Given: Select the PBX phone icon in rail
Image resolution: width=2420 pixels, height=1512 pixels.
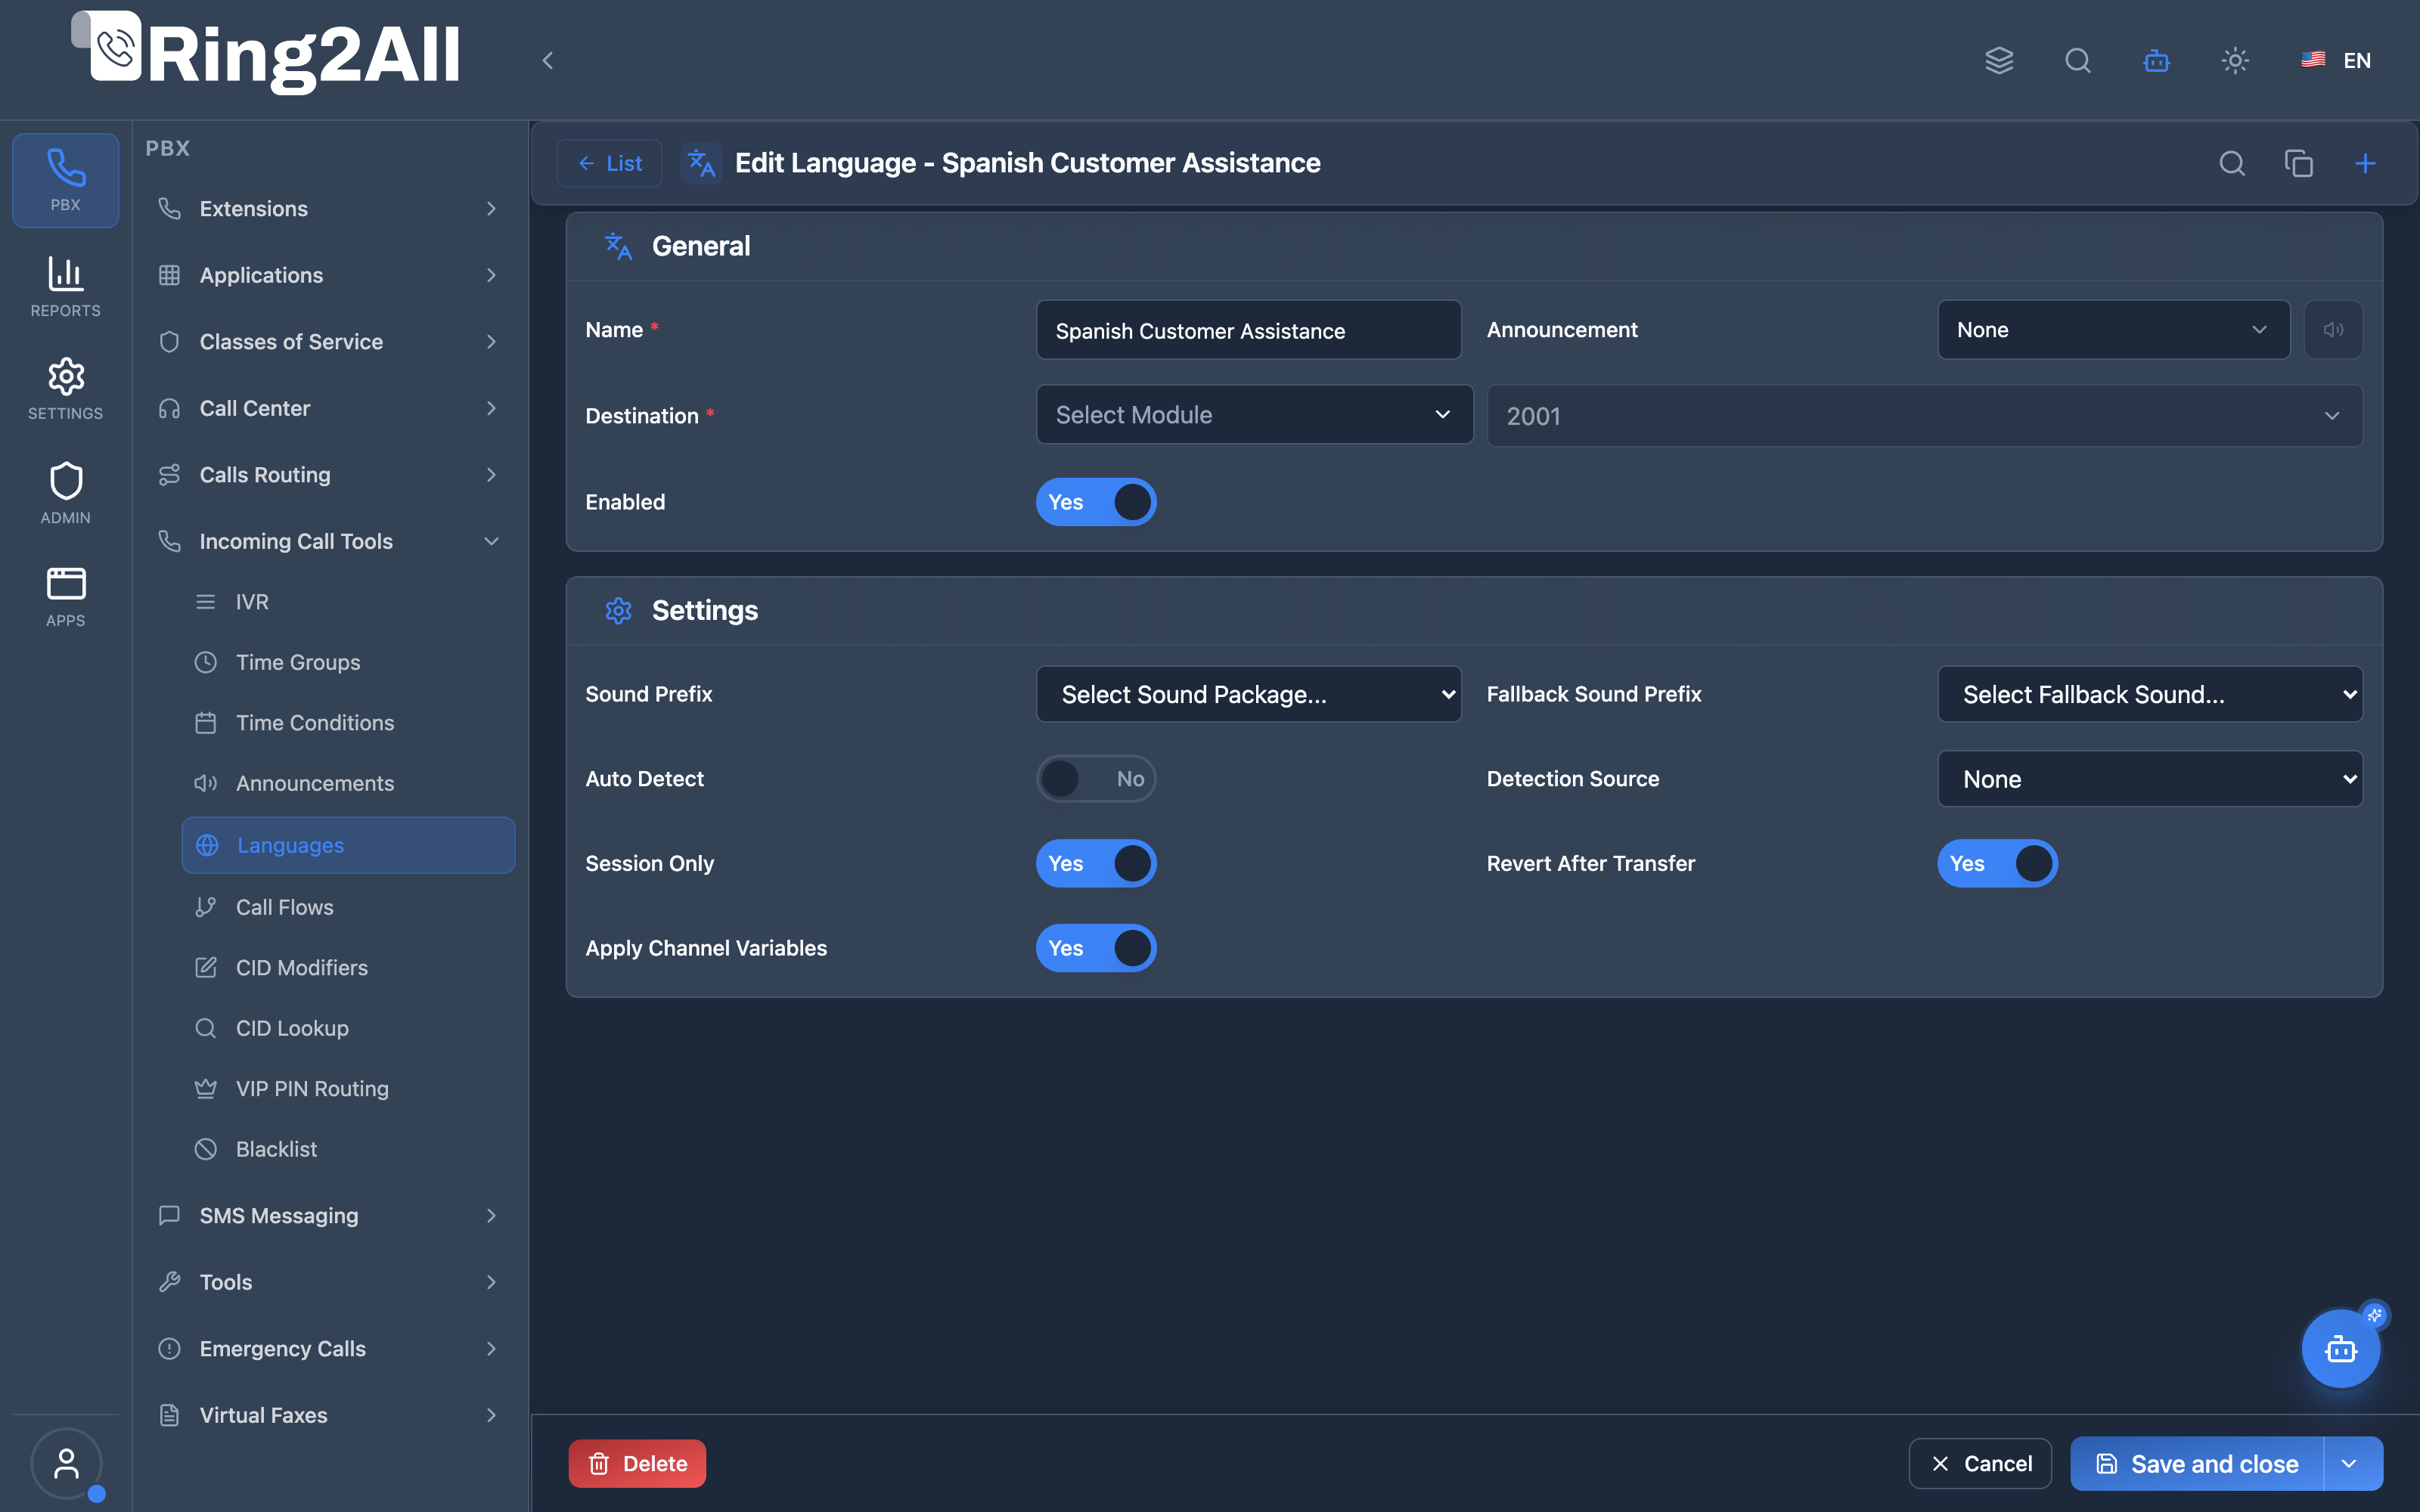Looking at the screenshot, I should 65,180.
